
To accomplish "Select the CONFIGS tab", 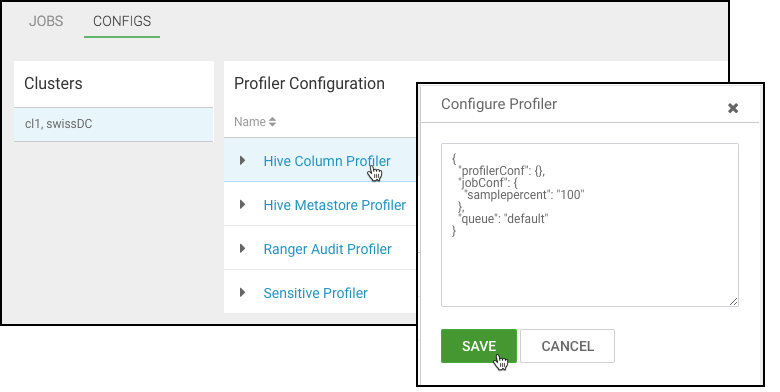I will click(122, 21).
